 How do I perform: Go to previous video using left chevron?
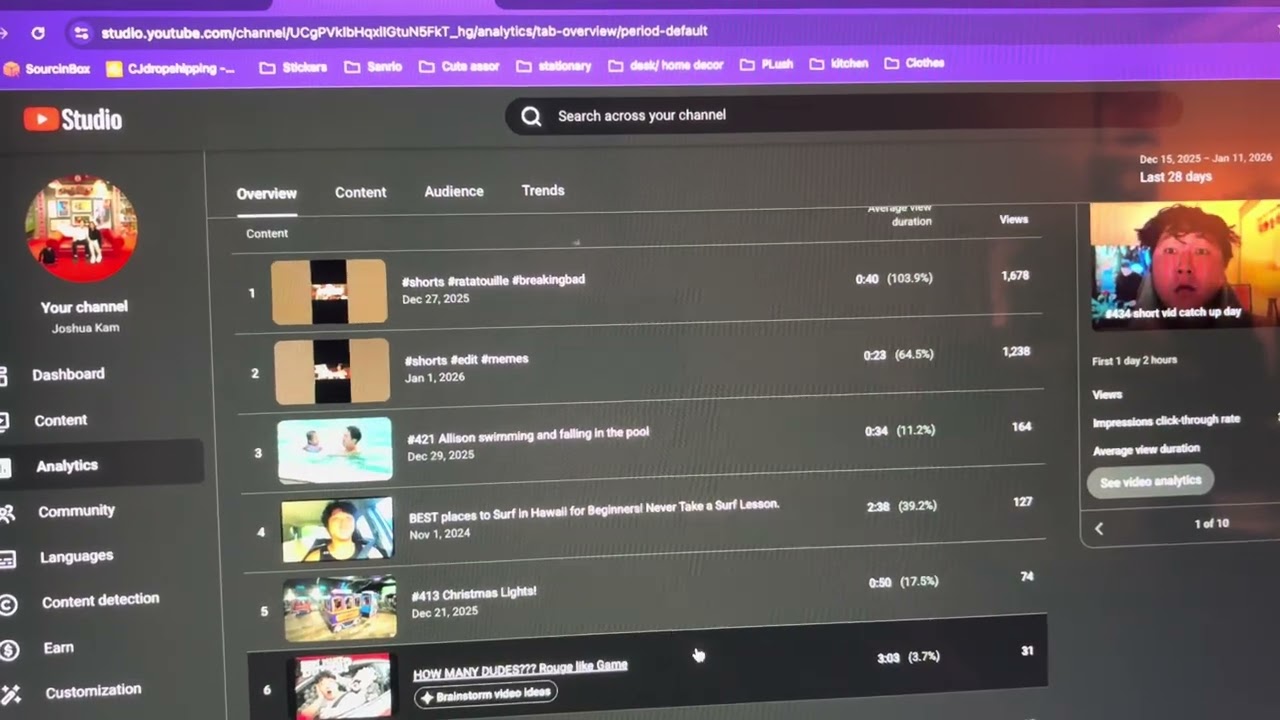point(1099,528)
